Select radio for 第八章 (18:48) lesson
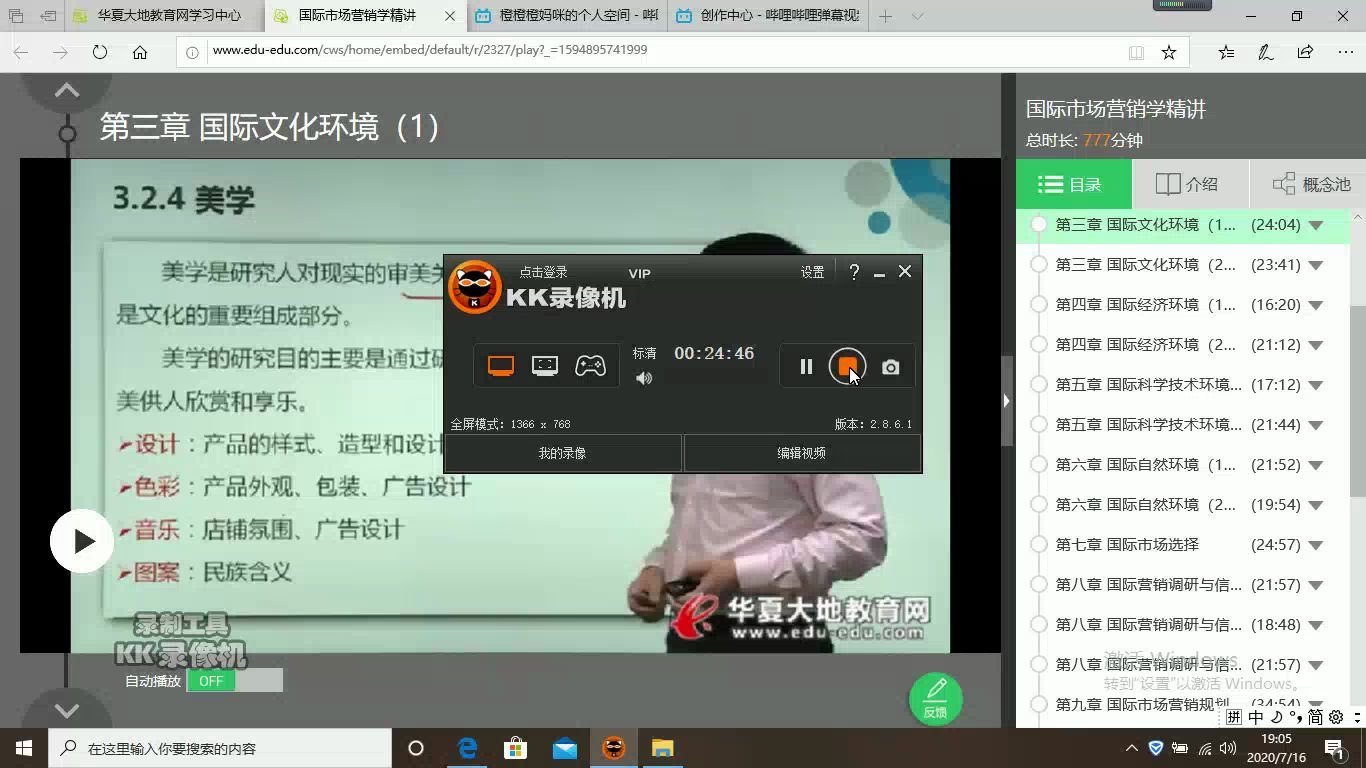 point(1039,624)
